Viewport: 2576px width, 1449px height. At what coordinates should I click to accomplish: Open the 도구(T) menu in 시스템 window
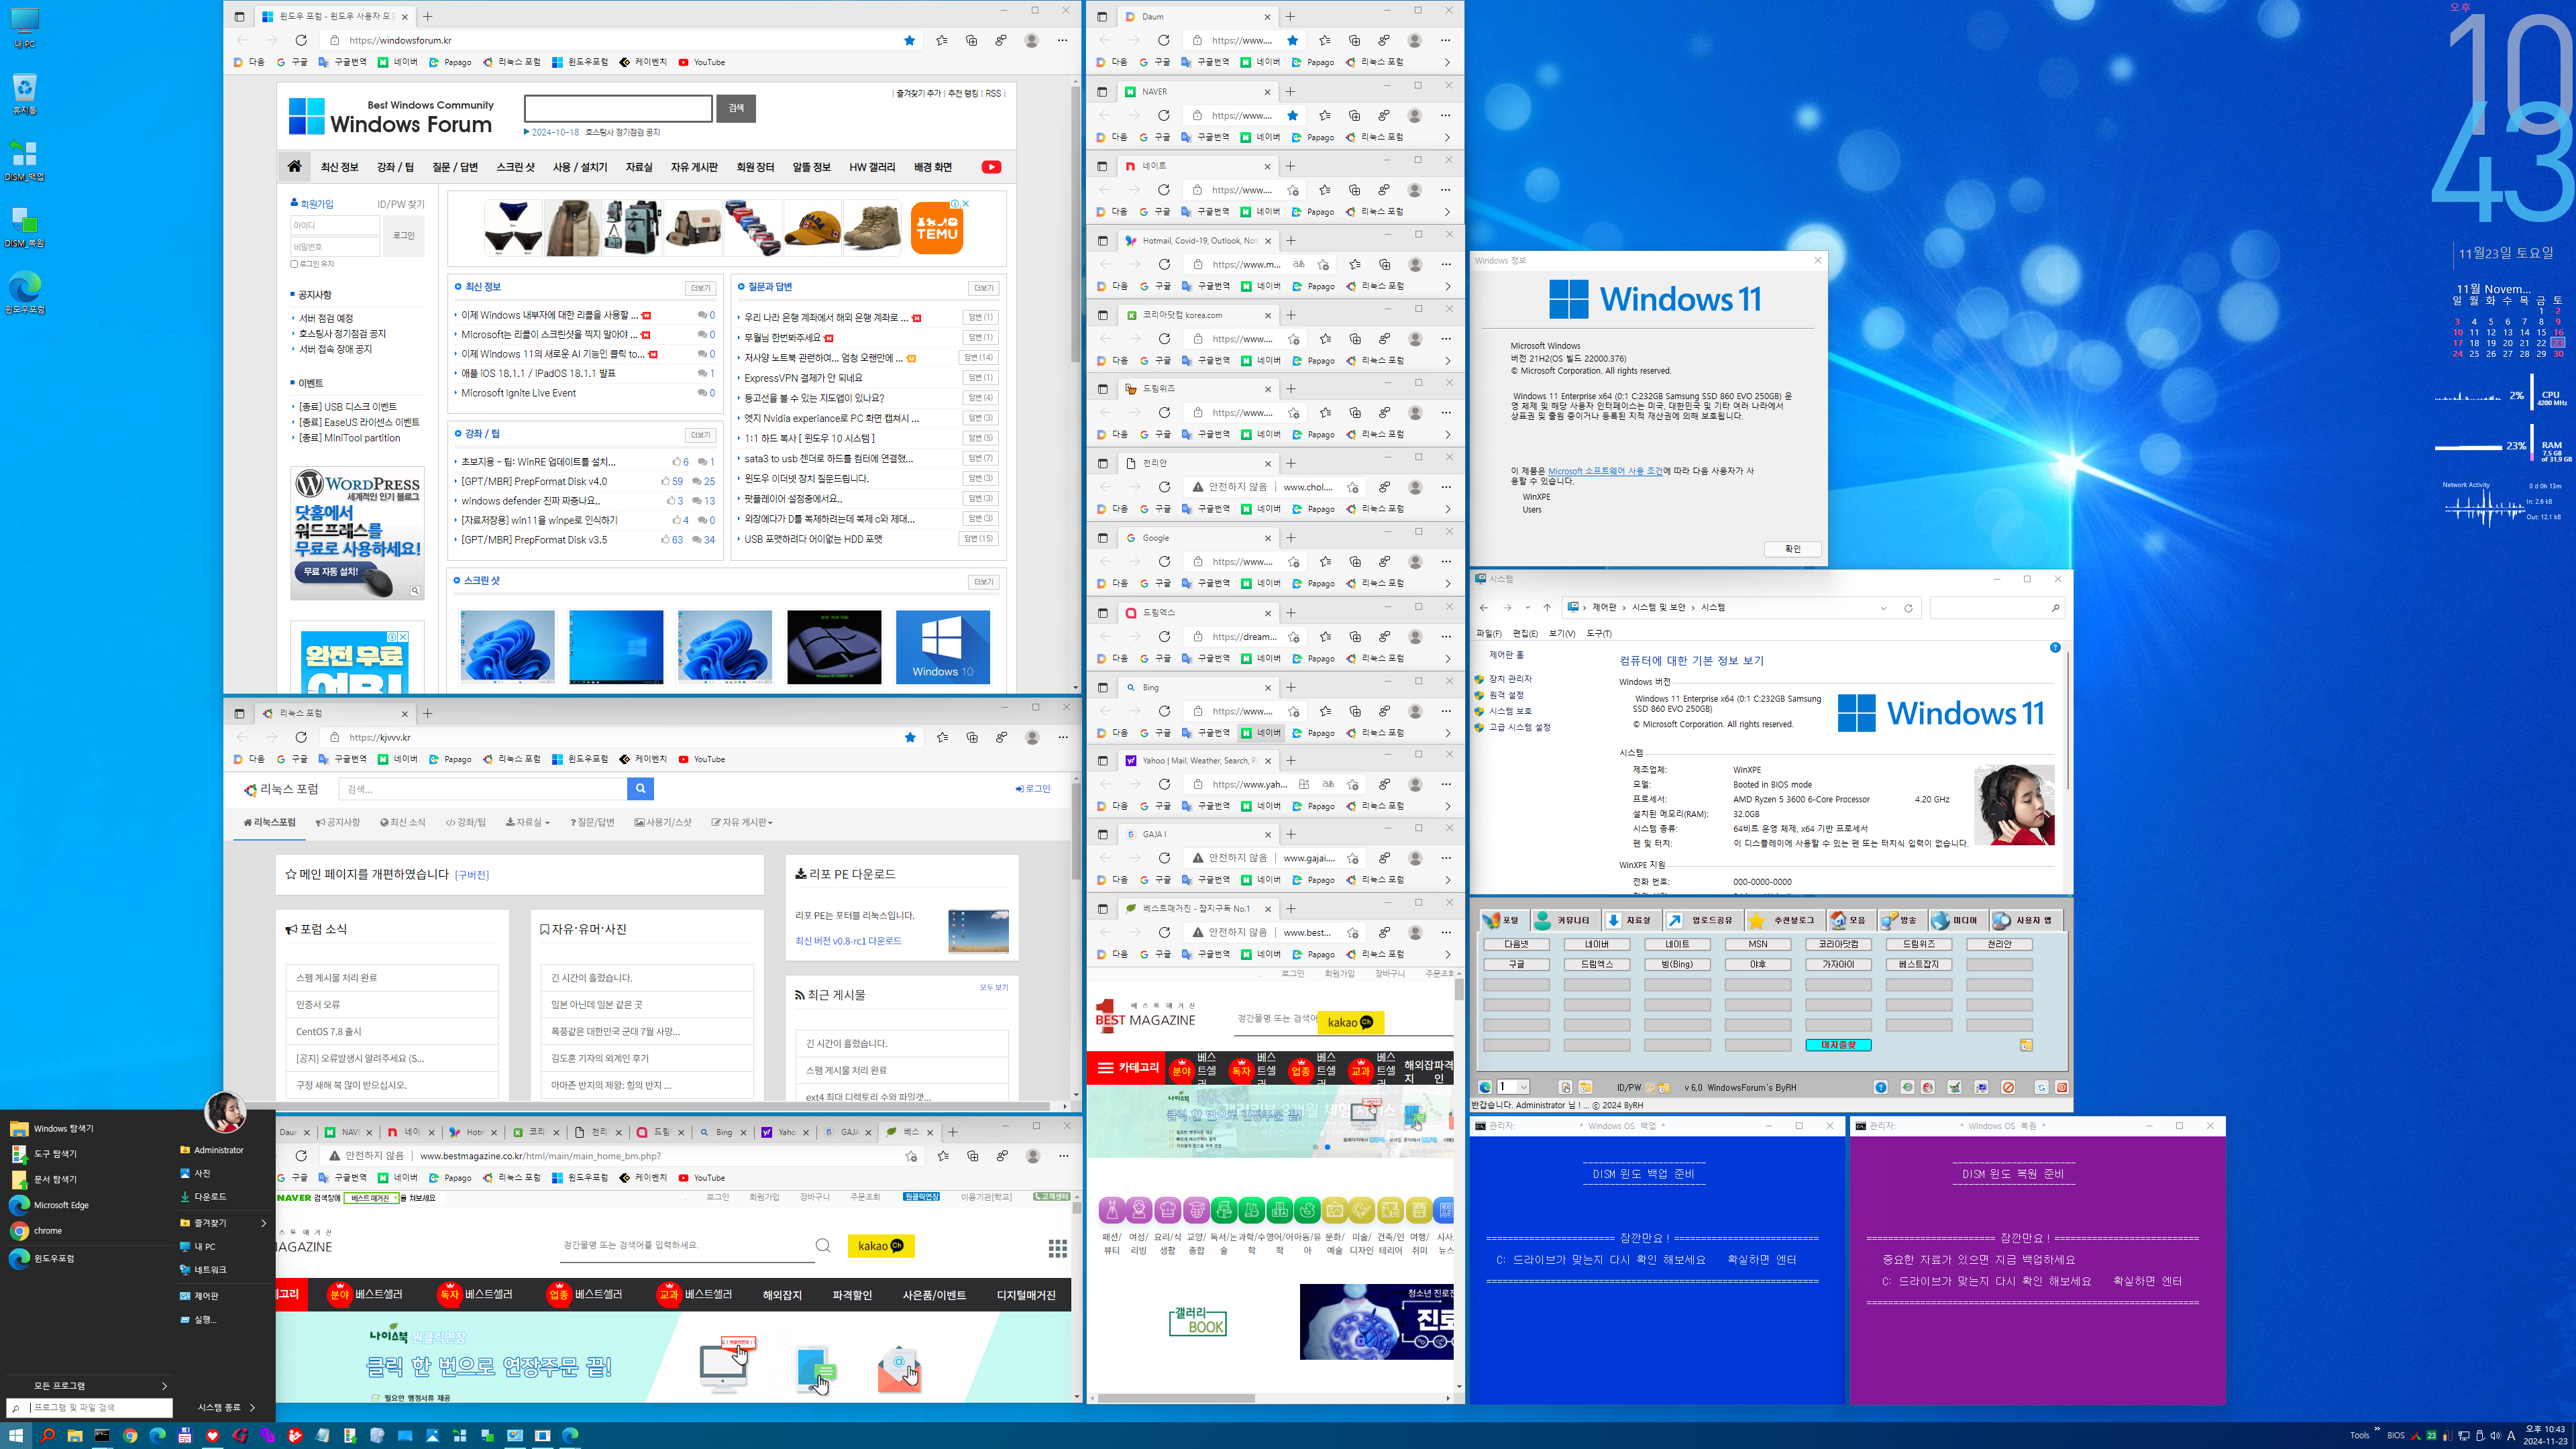[x=1598, y=633]
